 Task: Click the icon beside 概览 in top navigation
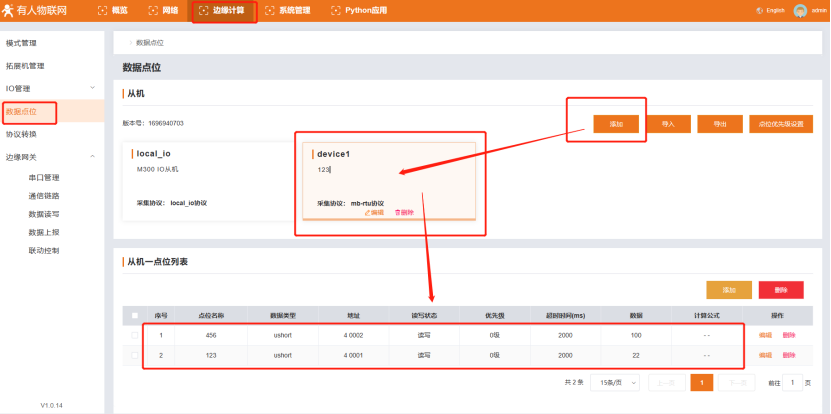(102, 10)
